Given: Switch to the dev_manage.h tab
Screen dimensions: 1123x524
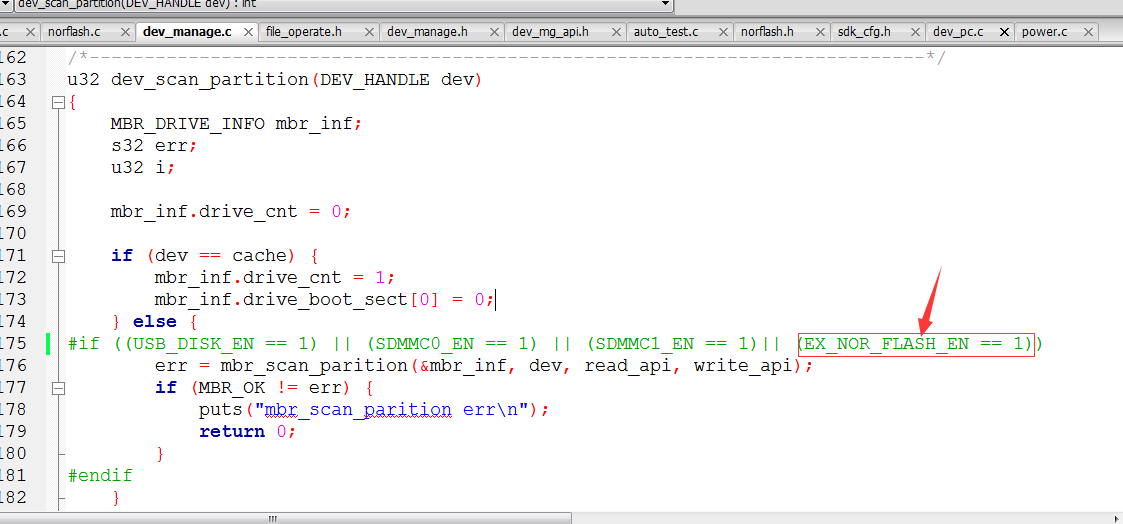Looking at the screenshot, I should pyautogui.click(x=428, y=32).
